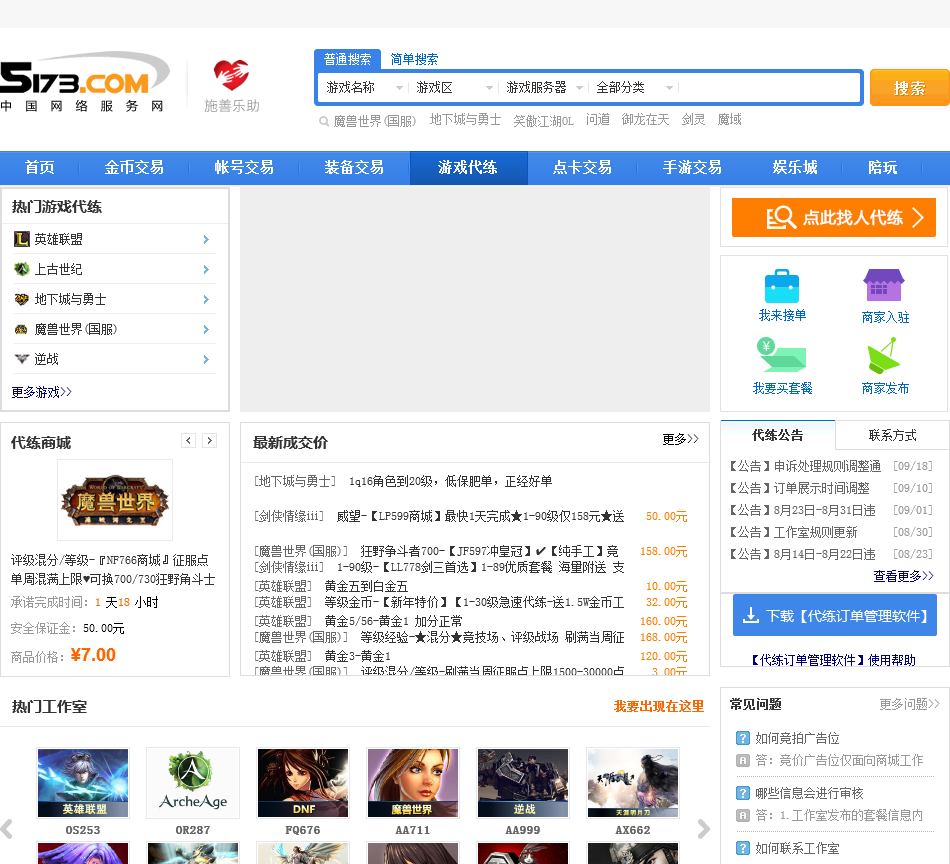Viewport: 950px width, 864px height.
Task: Open 装备交易 navigation item
Action: point(354,167)
